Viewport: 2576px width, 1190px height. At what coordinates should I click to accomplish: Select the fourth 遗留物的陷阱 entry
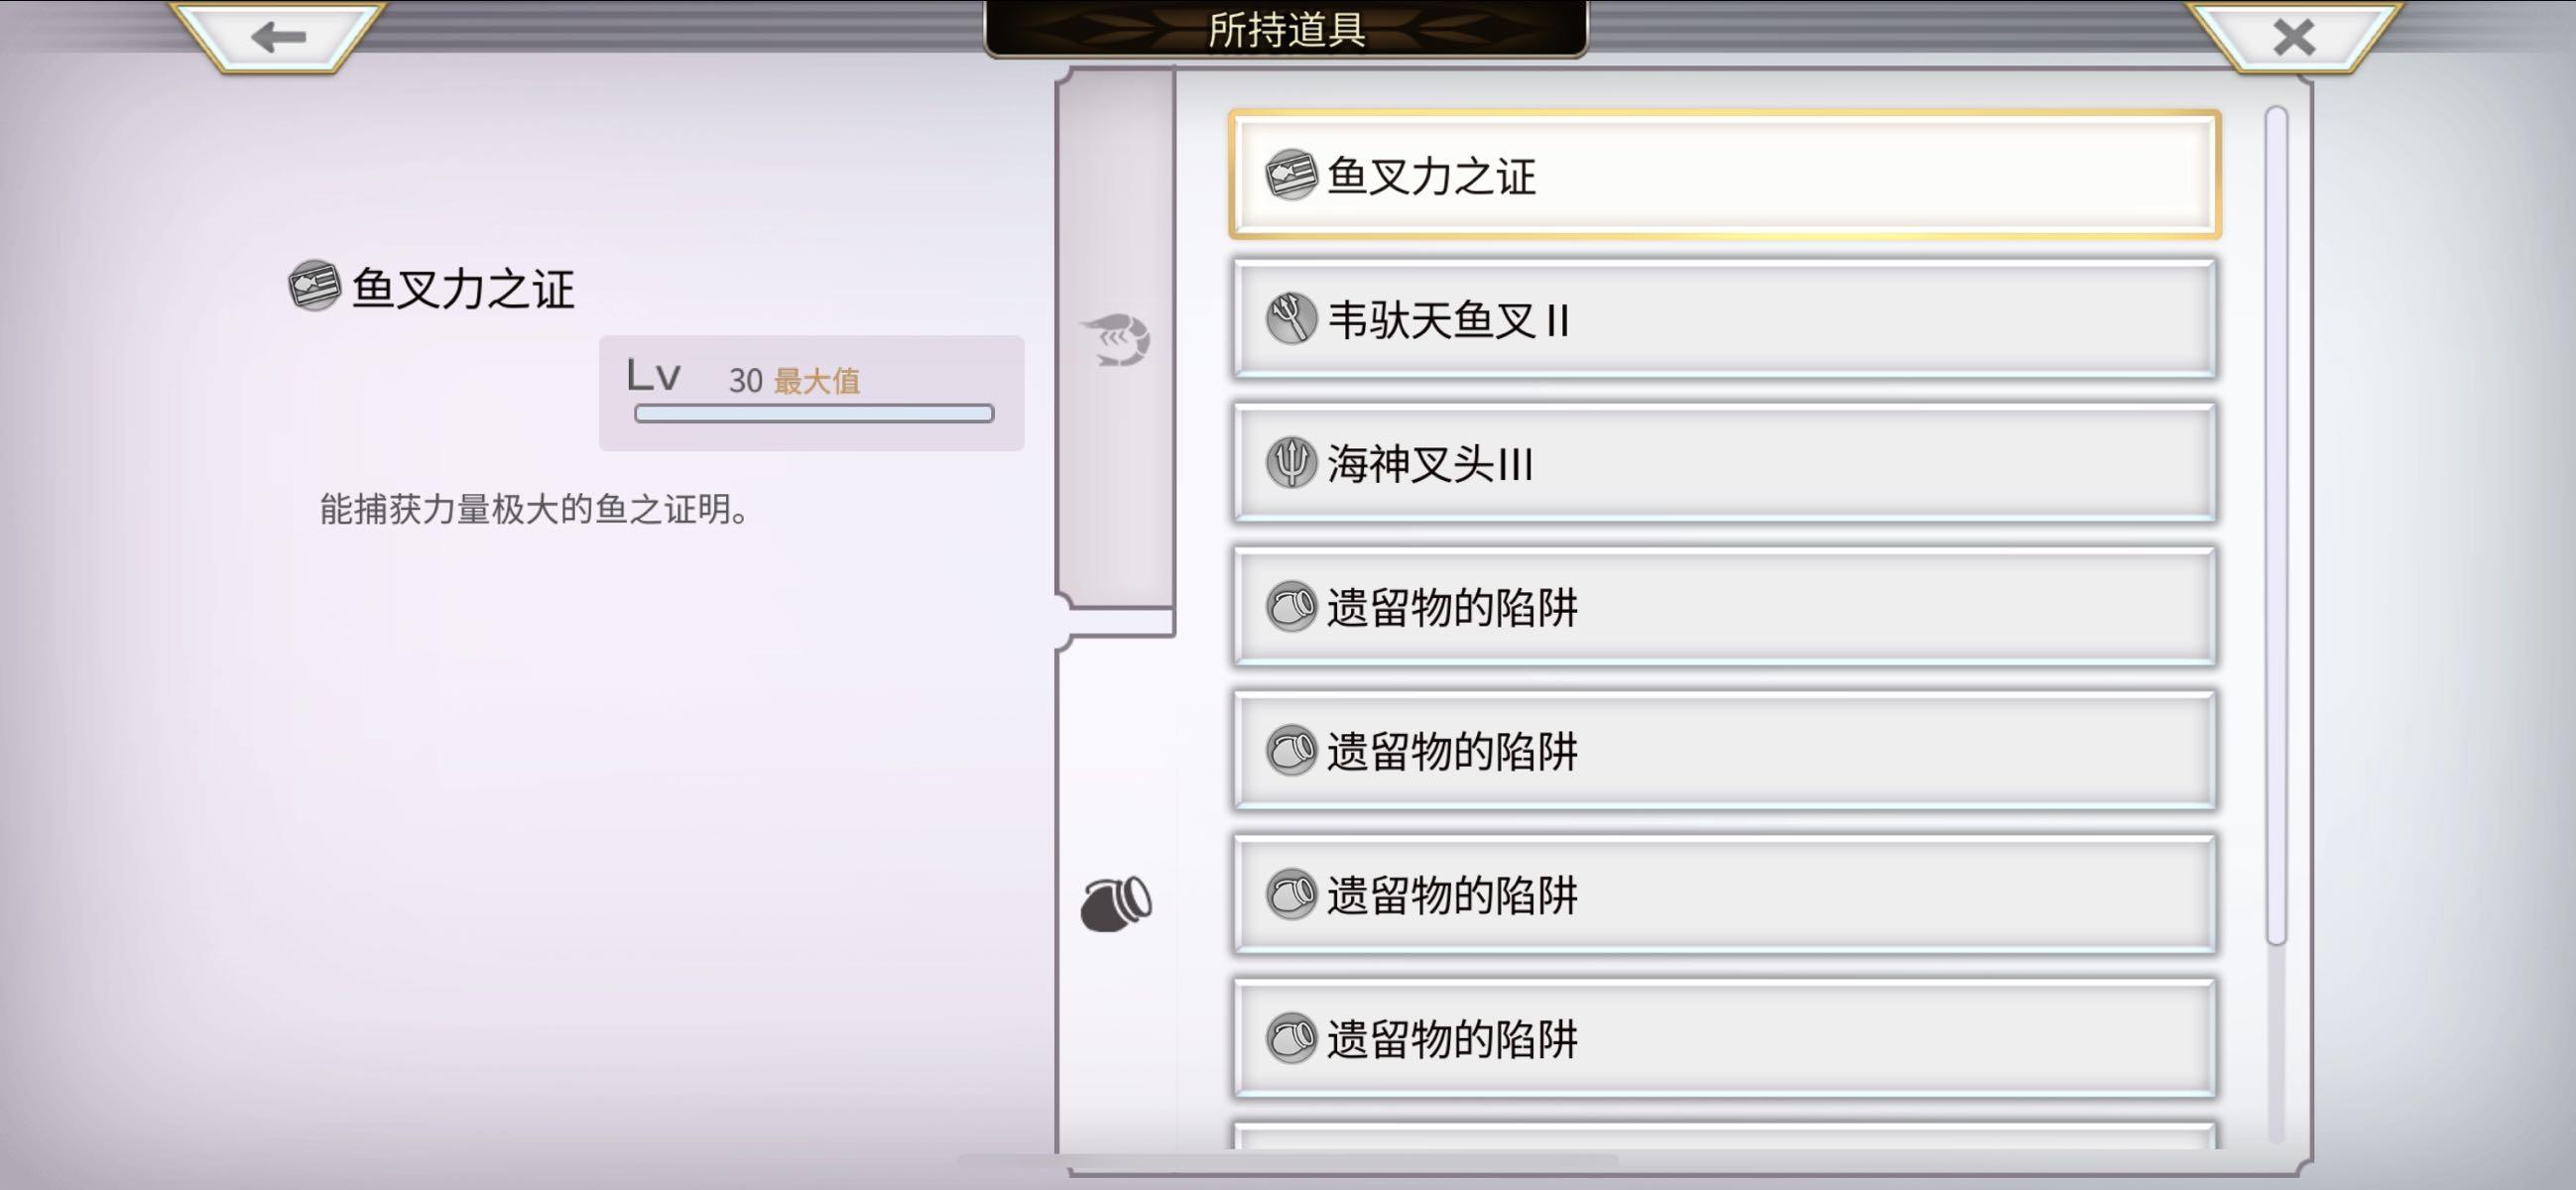coord(1724,1038)
